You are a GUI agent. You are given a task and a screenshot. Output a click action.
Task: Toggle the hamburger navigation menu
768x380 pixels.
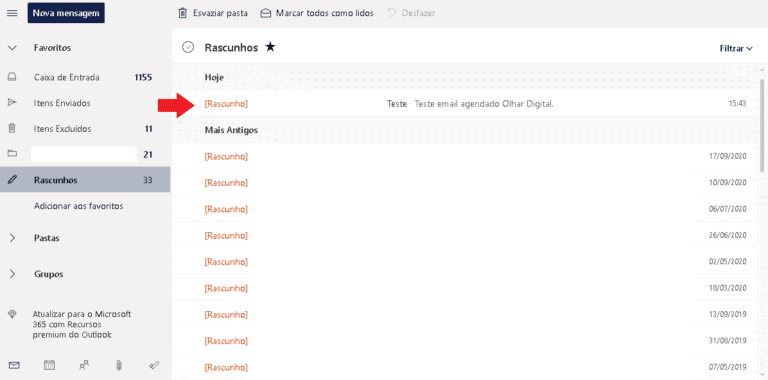12,13
